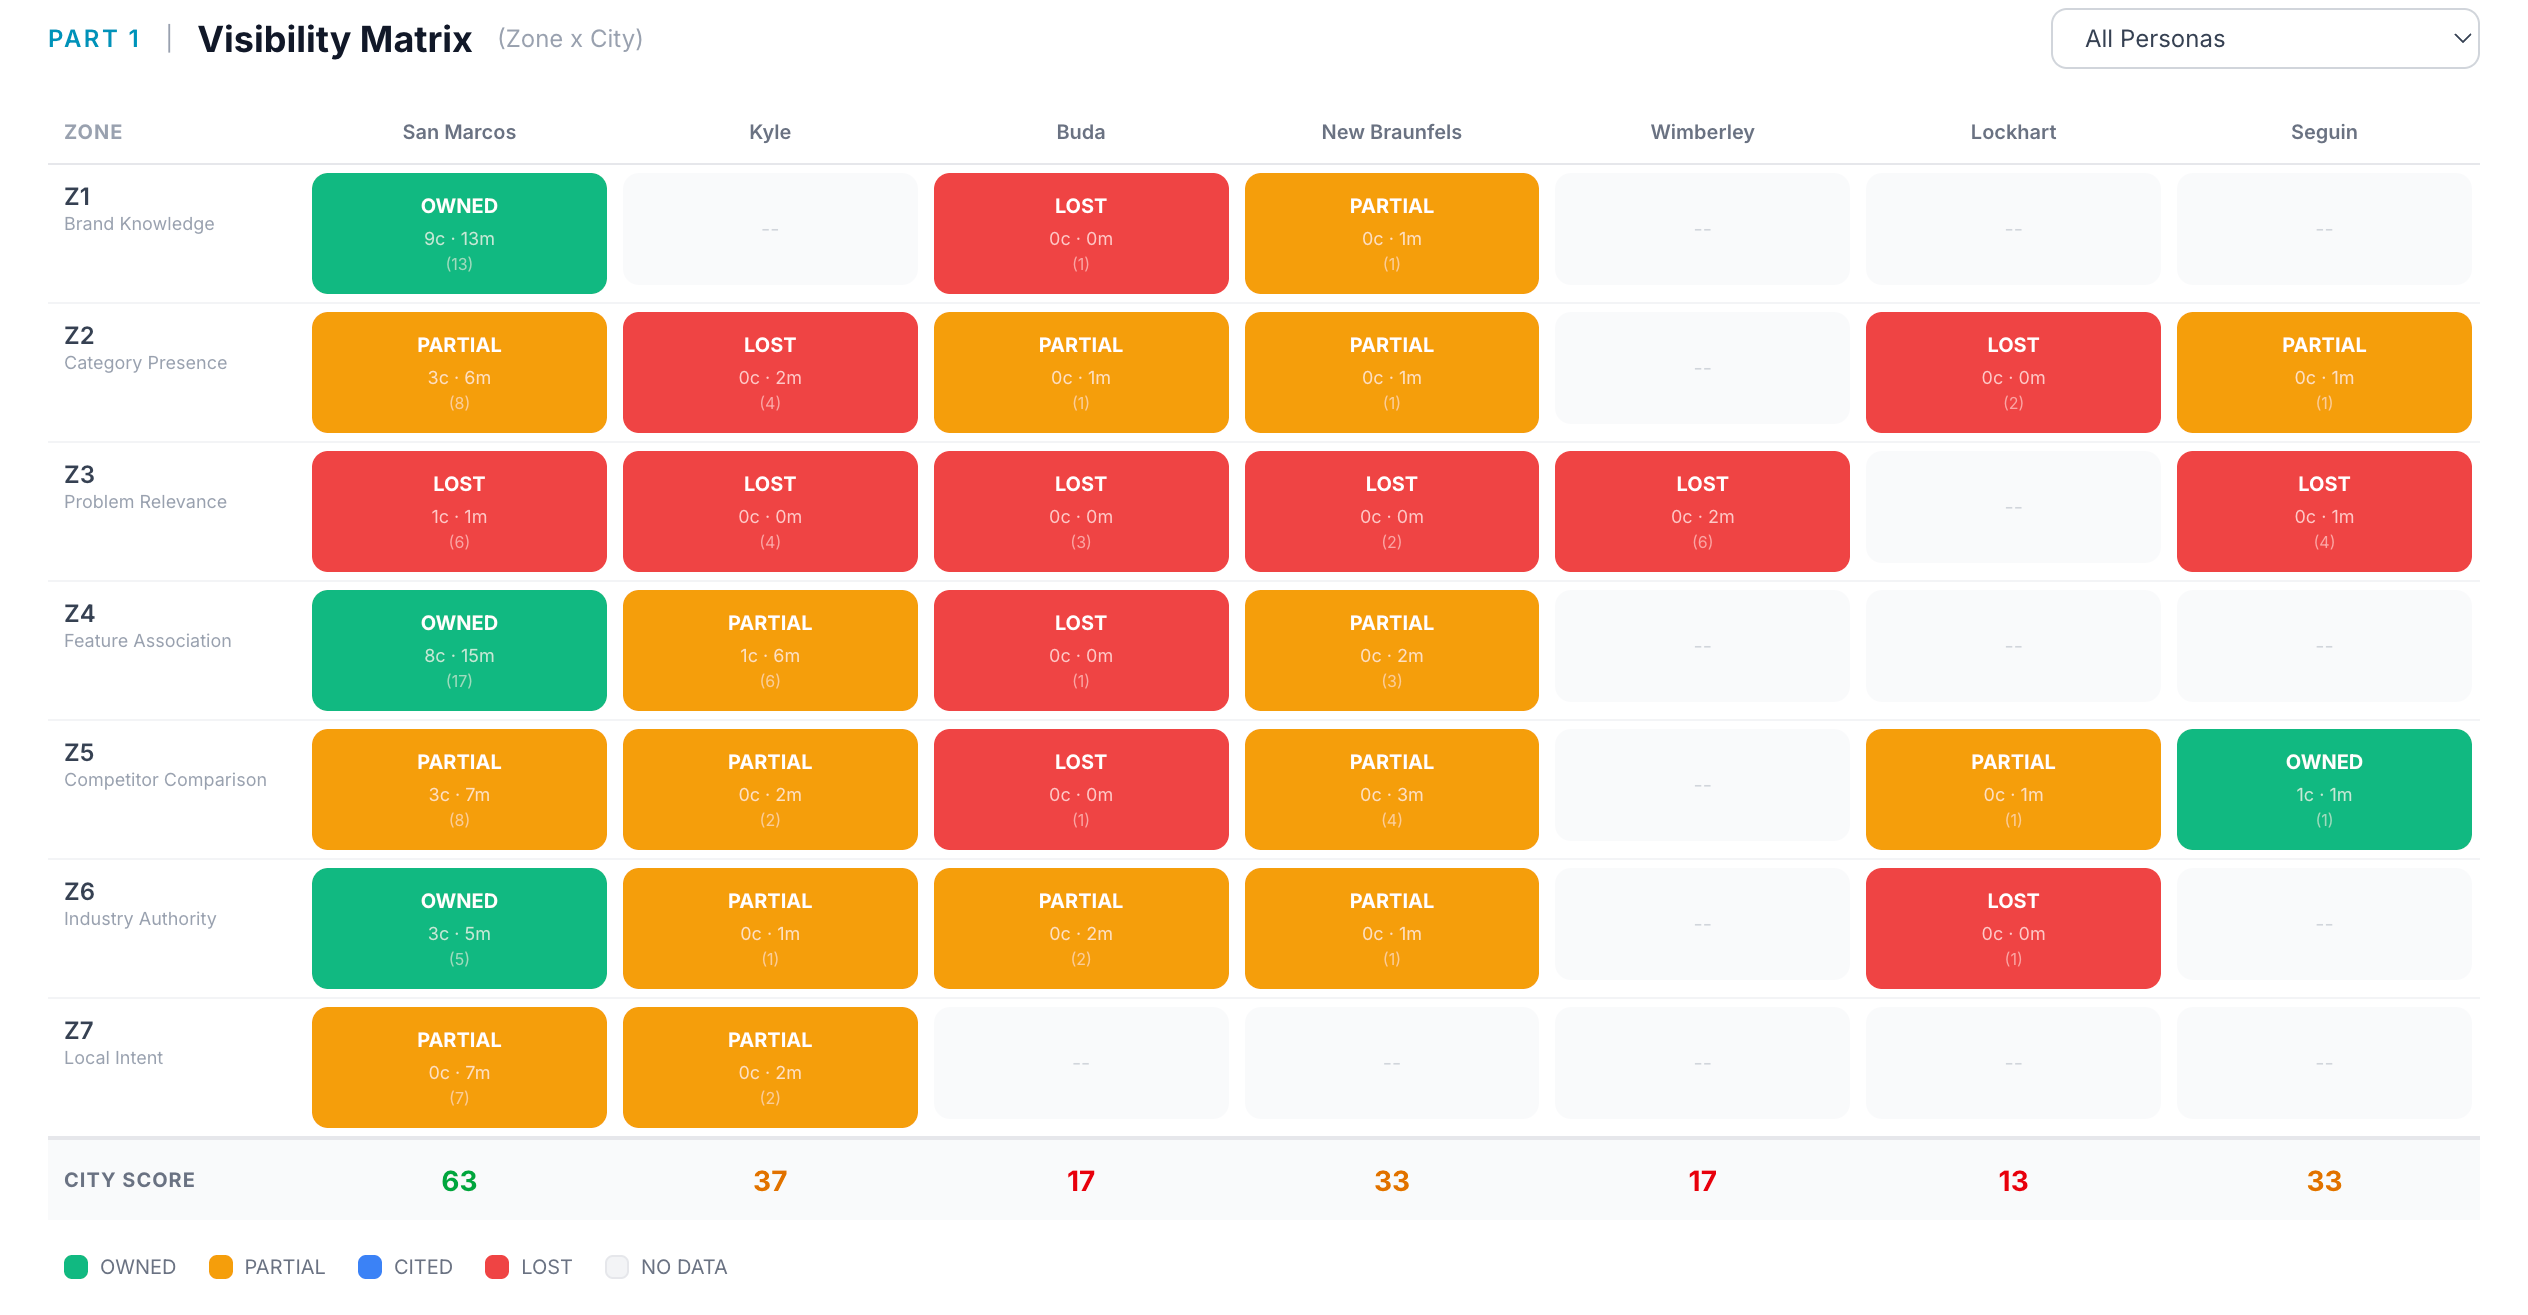Open Z7 San Marcos PARTIAL 0c · 7m cell
This screenshot has width=2528, height=1315.
[459, 1067]
